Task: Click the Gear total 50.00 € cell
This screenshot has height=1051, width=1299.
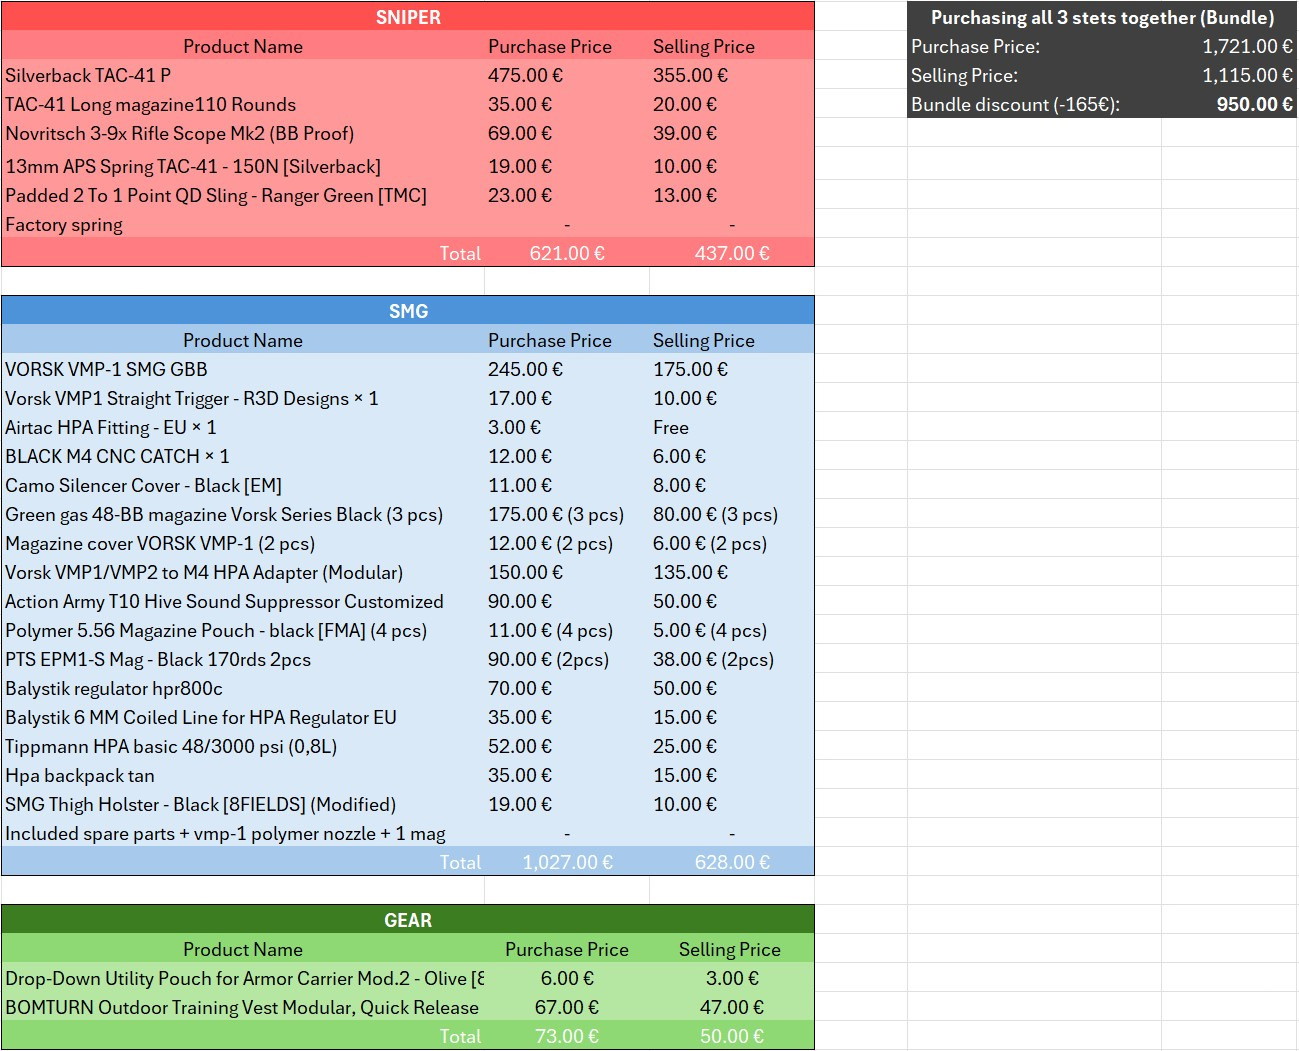Action: coord(732,1036)
